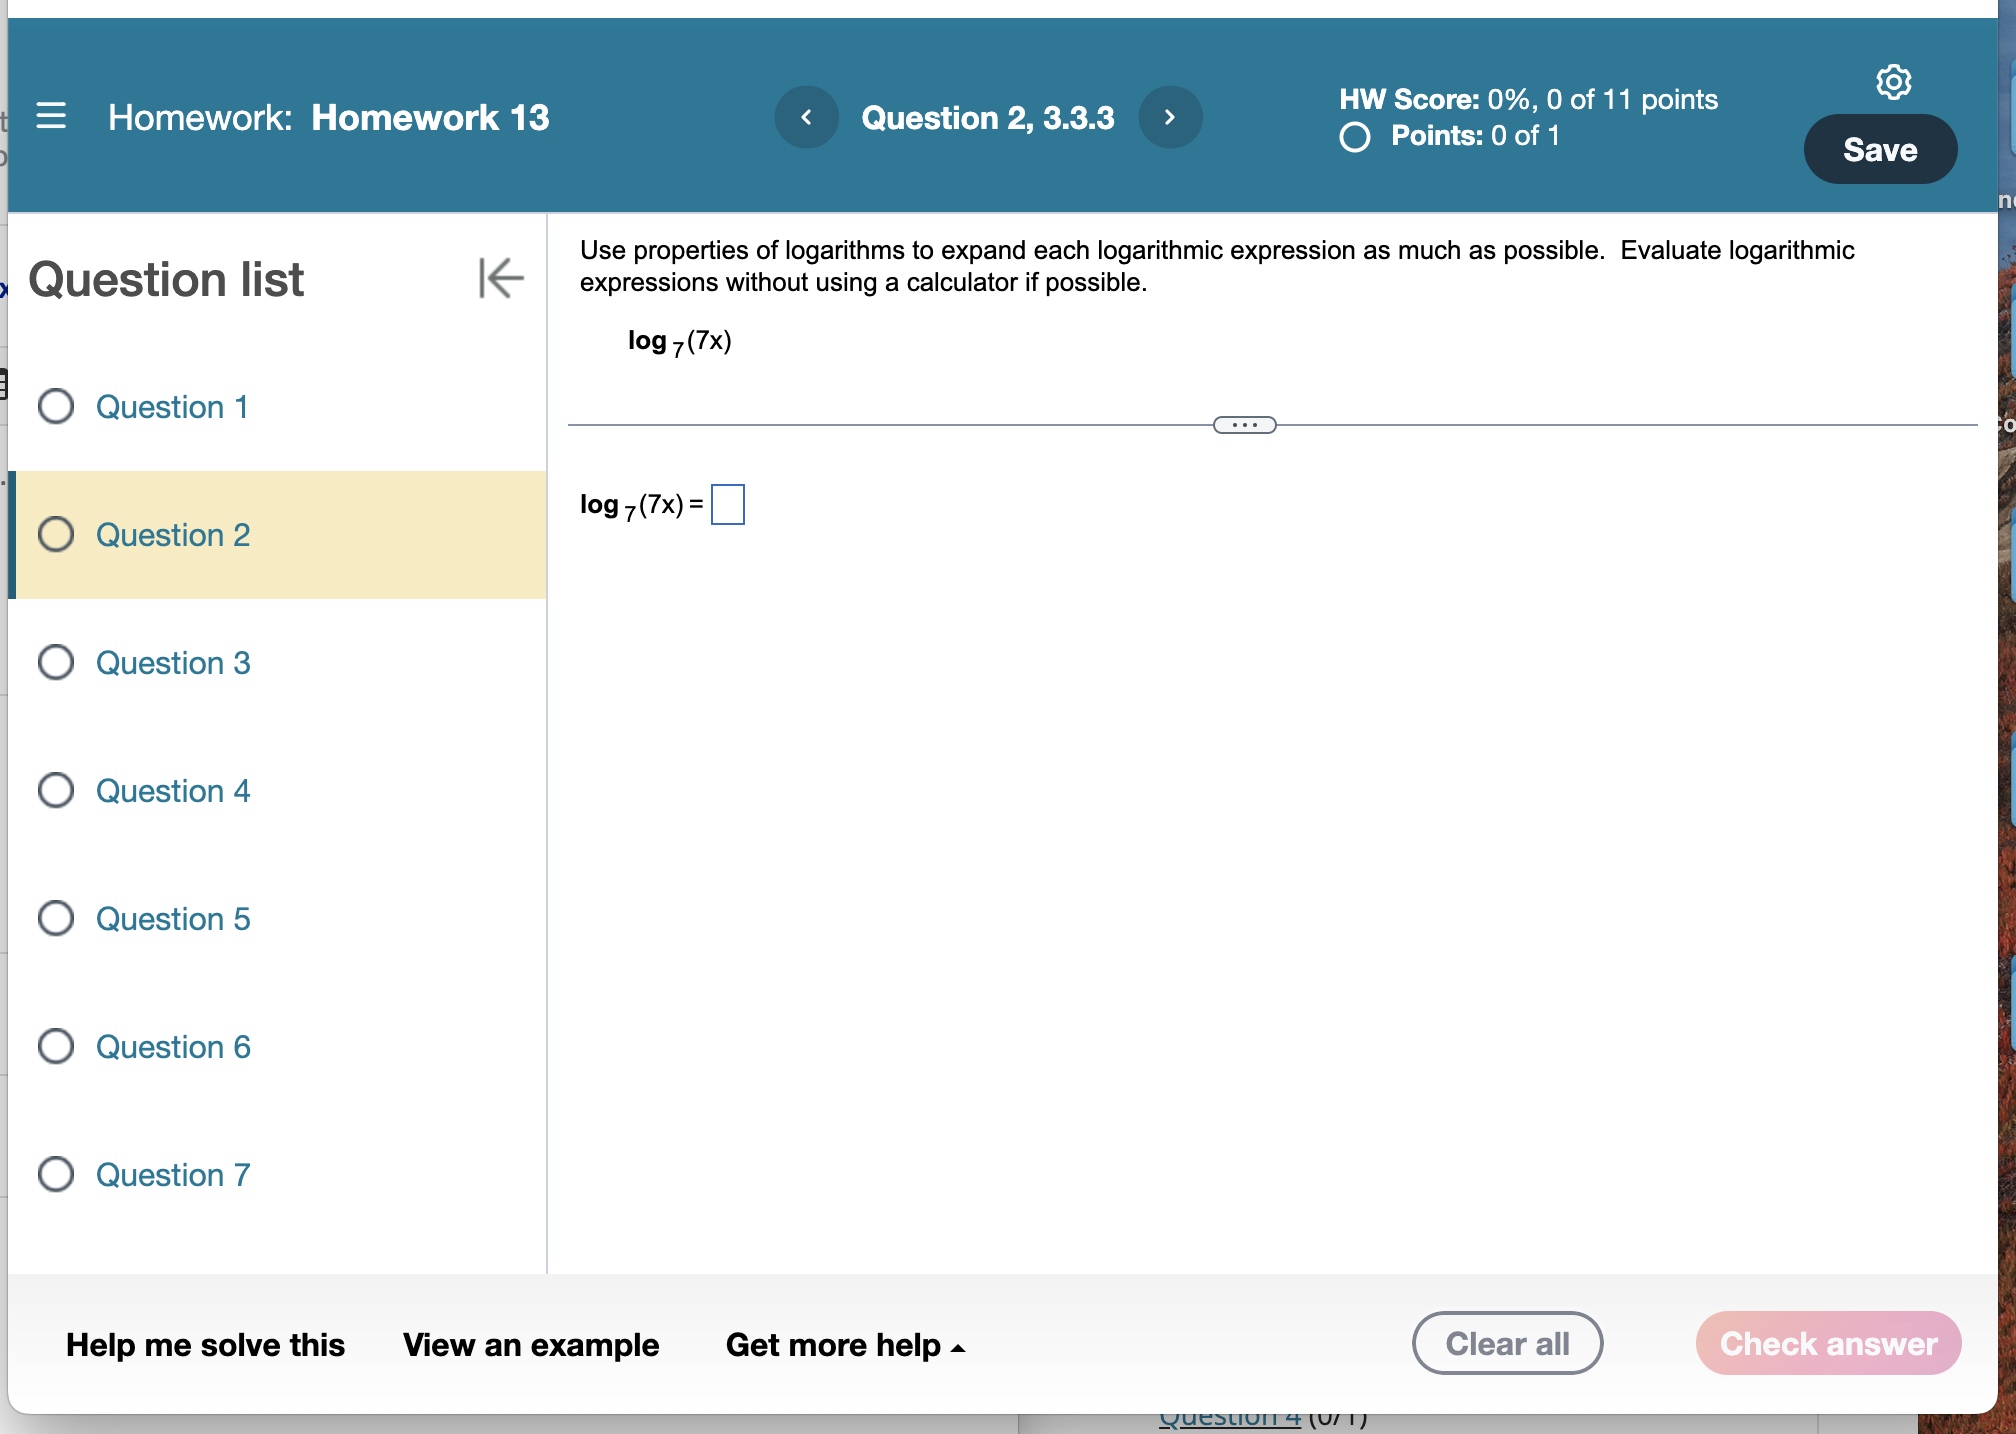2016x1434 pixels.
Task: Click Help me solve this
Action: click(x=205, y=1345)
